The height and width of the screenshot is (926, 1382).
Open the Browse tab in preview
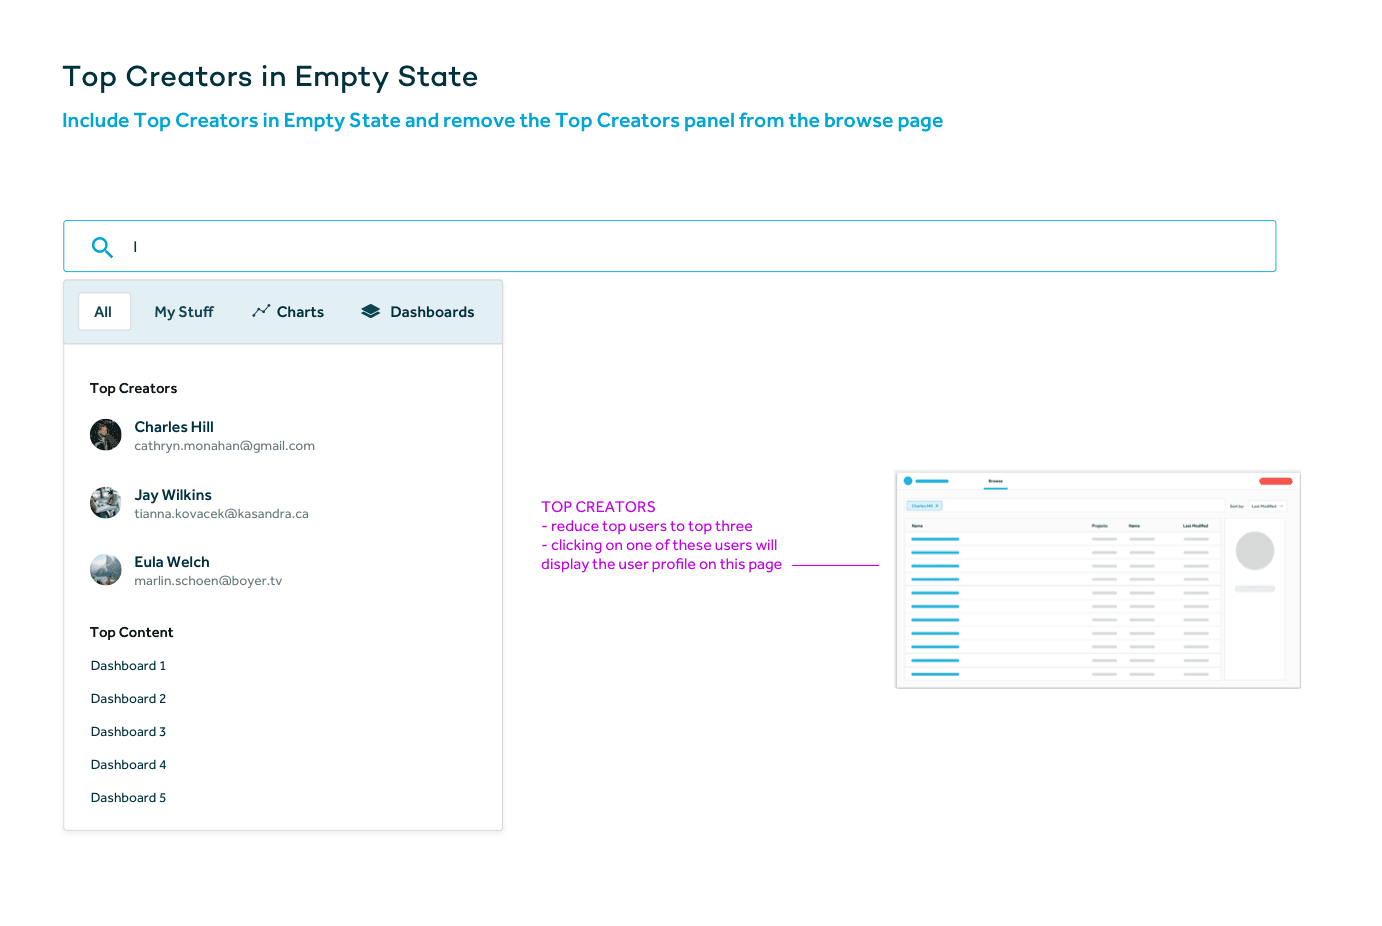click(x=995, y=481)
